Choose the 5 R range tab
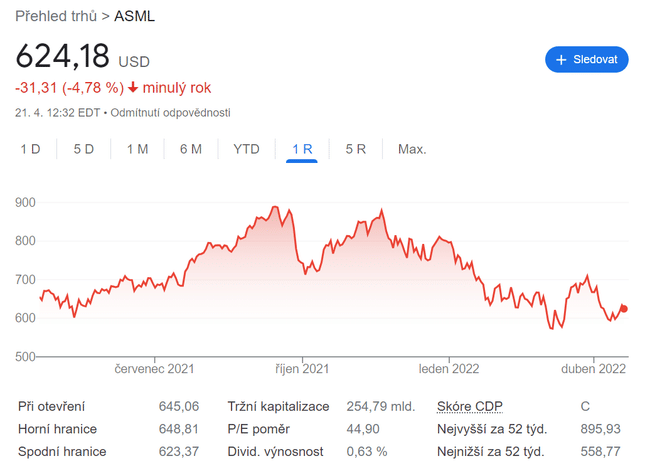This screenshot has width=650, height=469. tap(356, 149)
